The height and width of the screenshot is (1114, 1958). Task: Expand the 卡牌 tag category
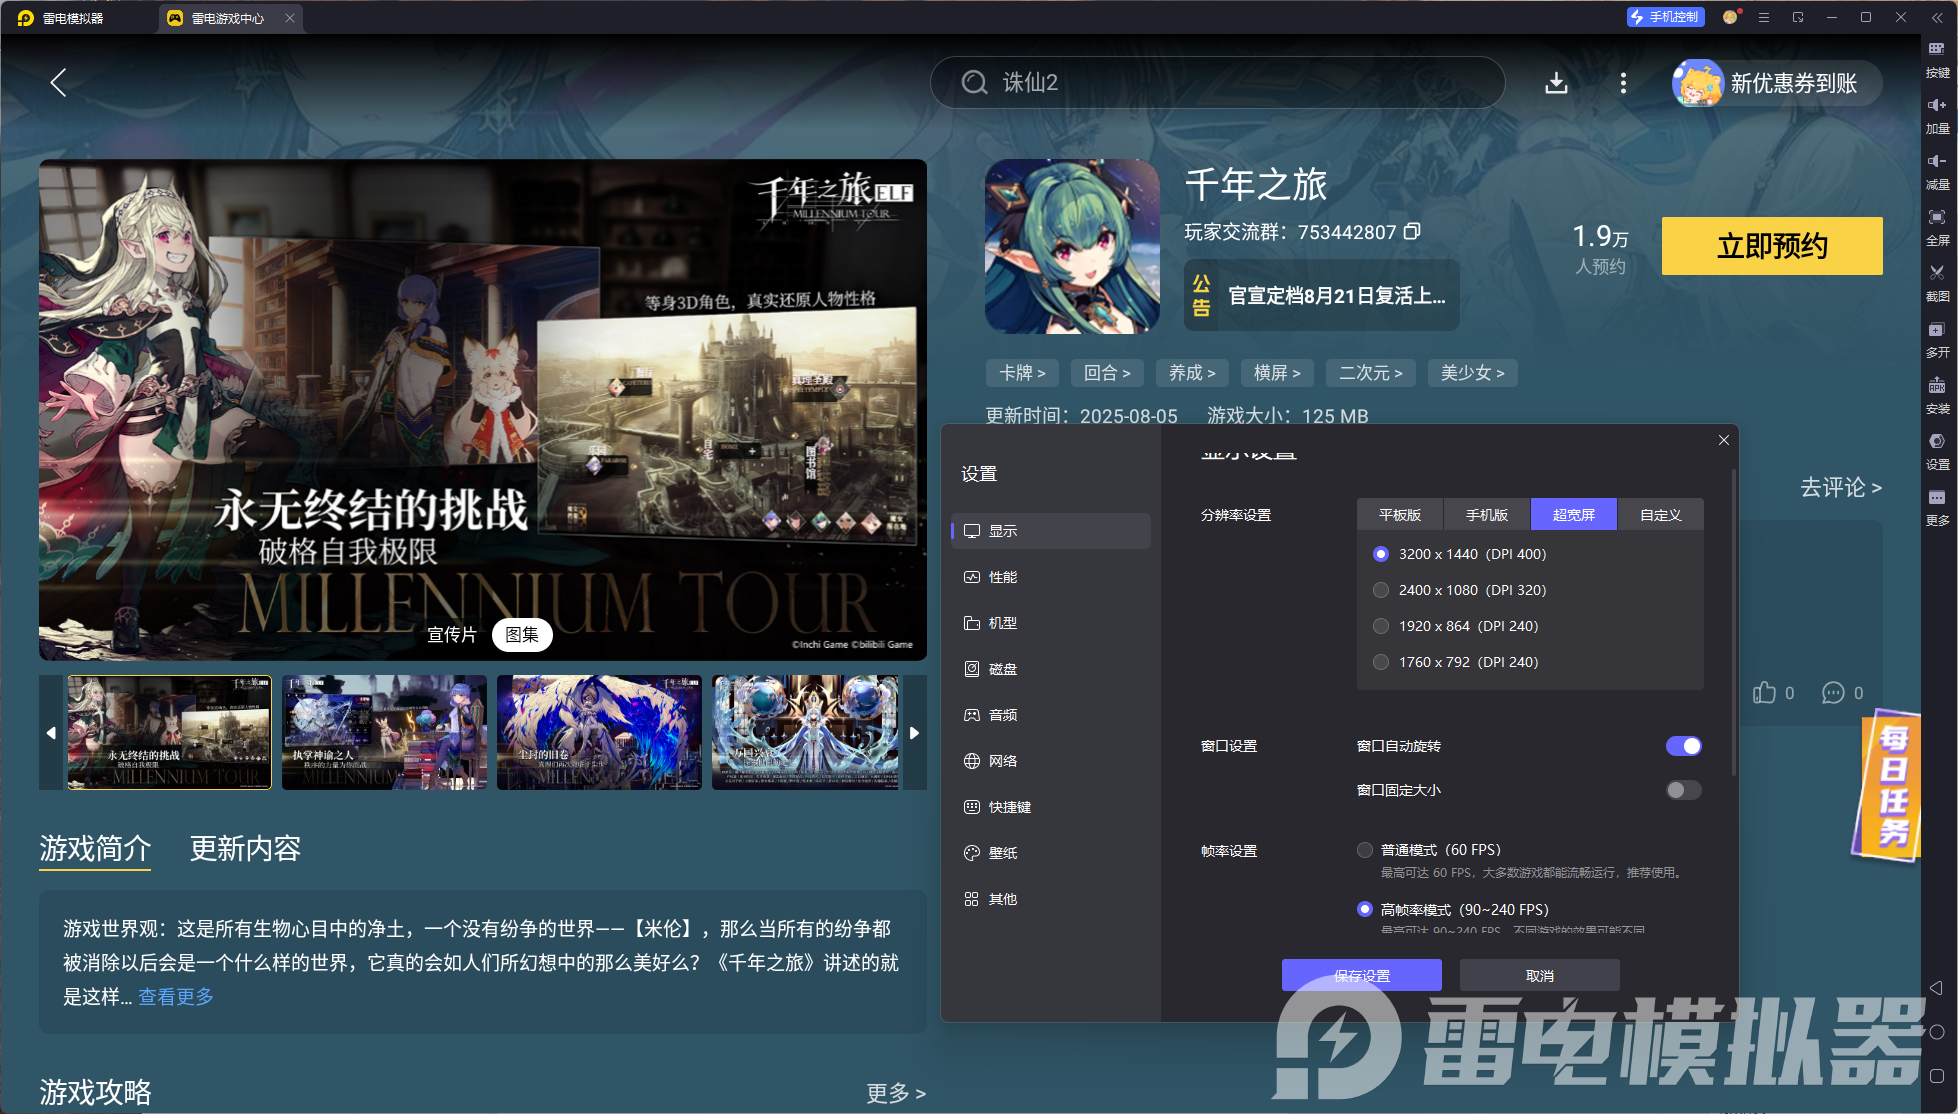[x=1022, y=373]
